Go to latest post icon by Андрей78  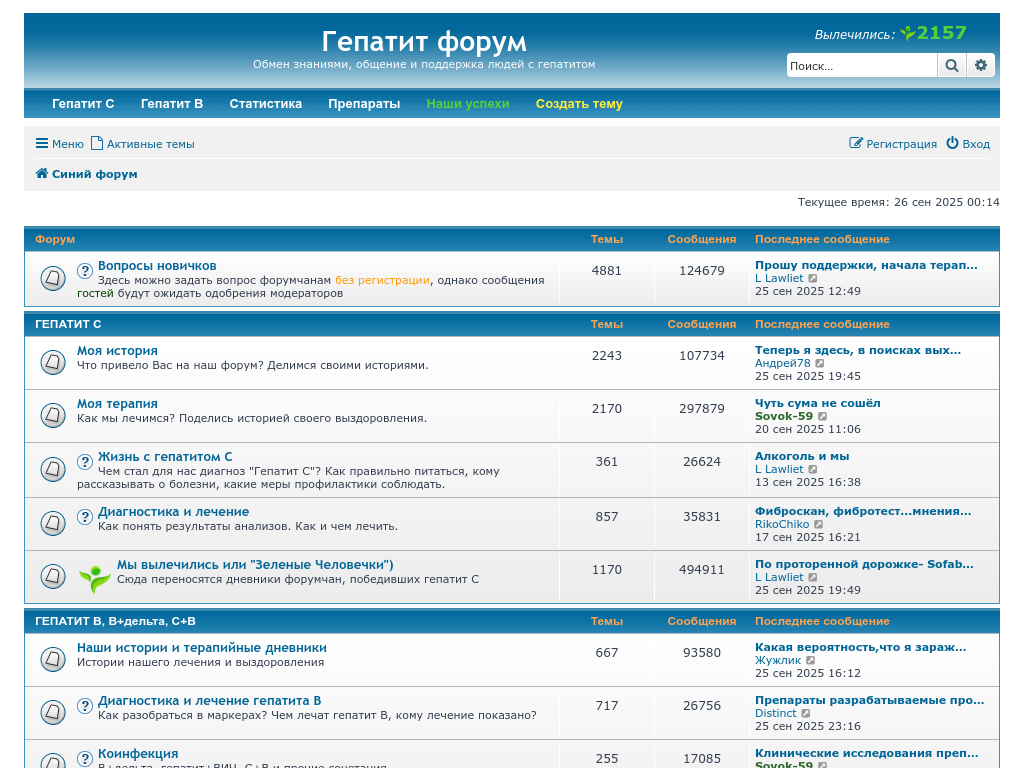(820, 364)
